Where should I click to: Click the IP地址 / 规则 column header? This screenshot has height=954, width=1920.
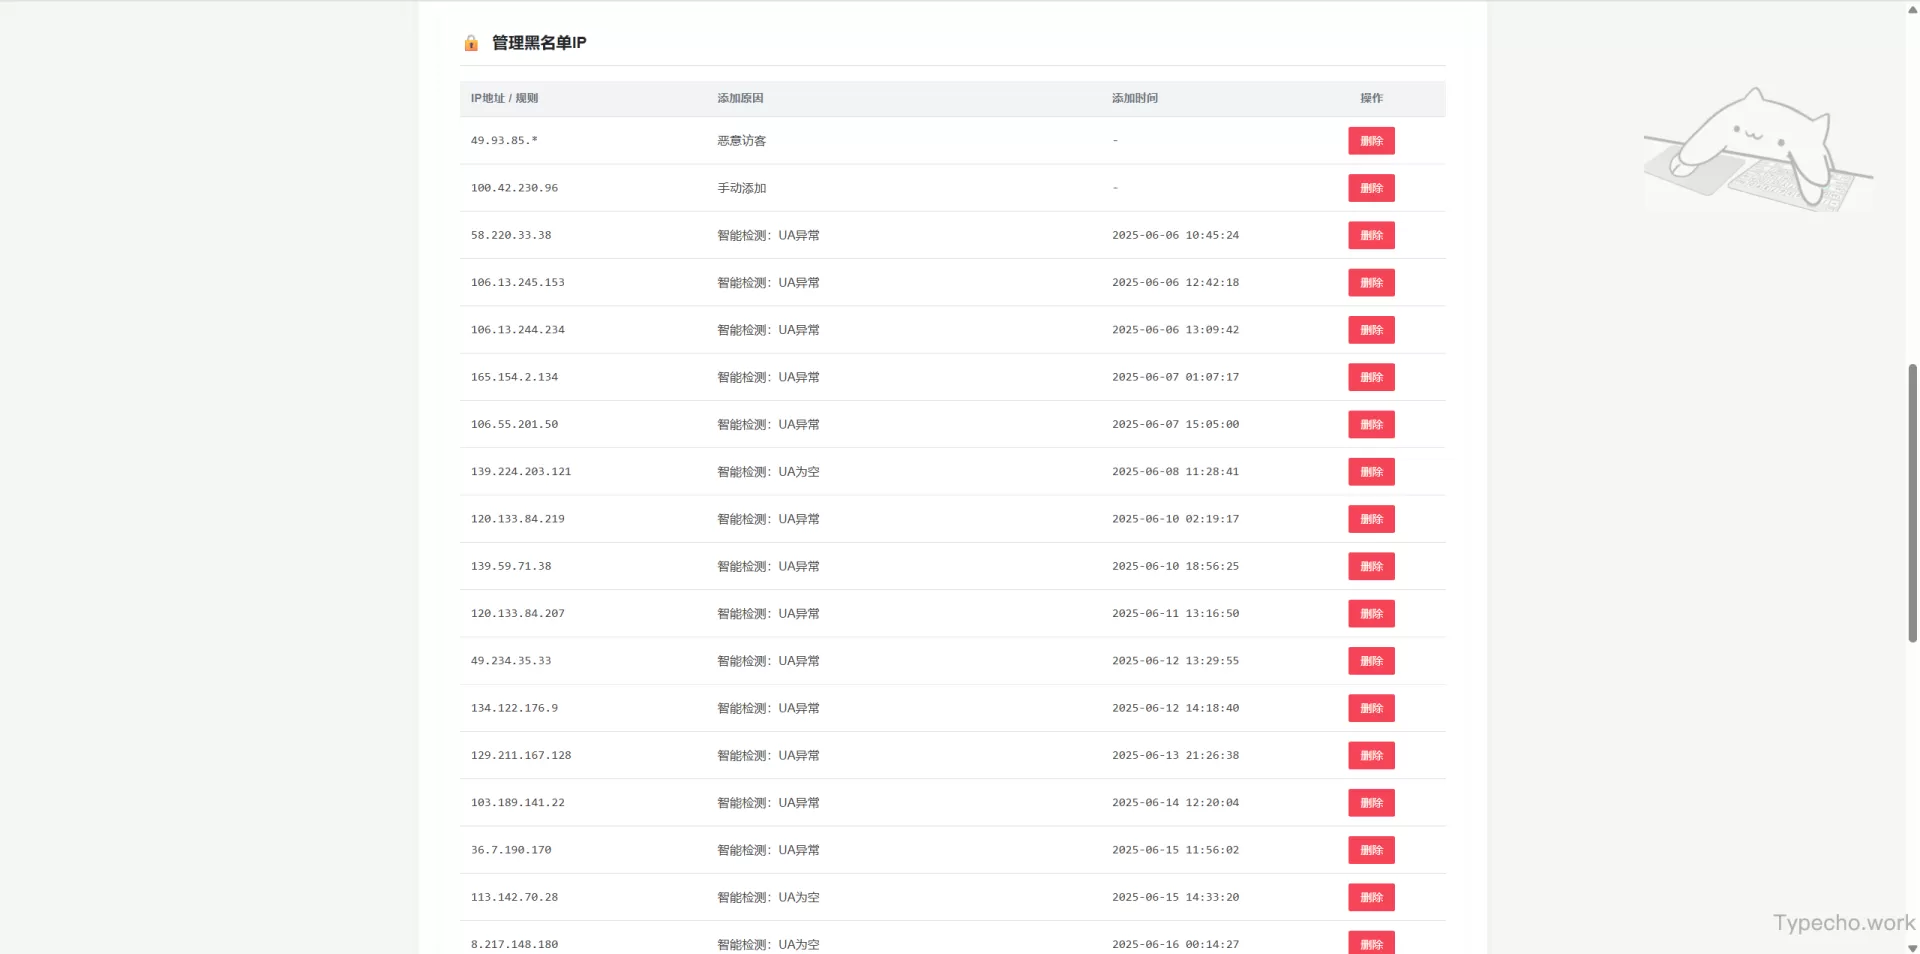click(504, 98)
